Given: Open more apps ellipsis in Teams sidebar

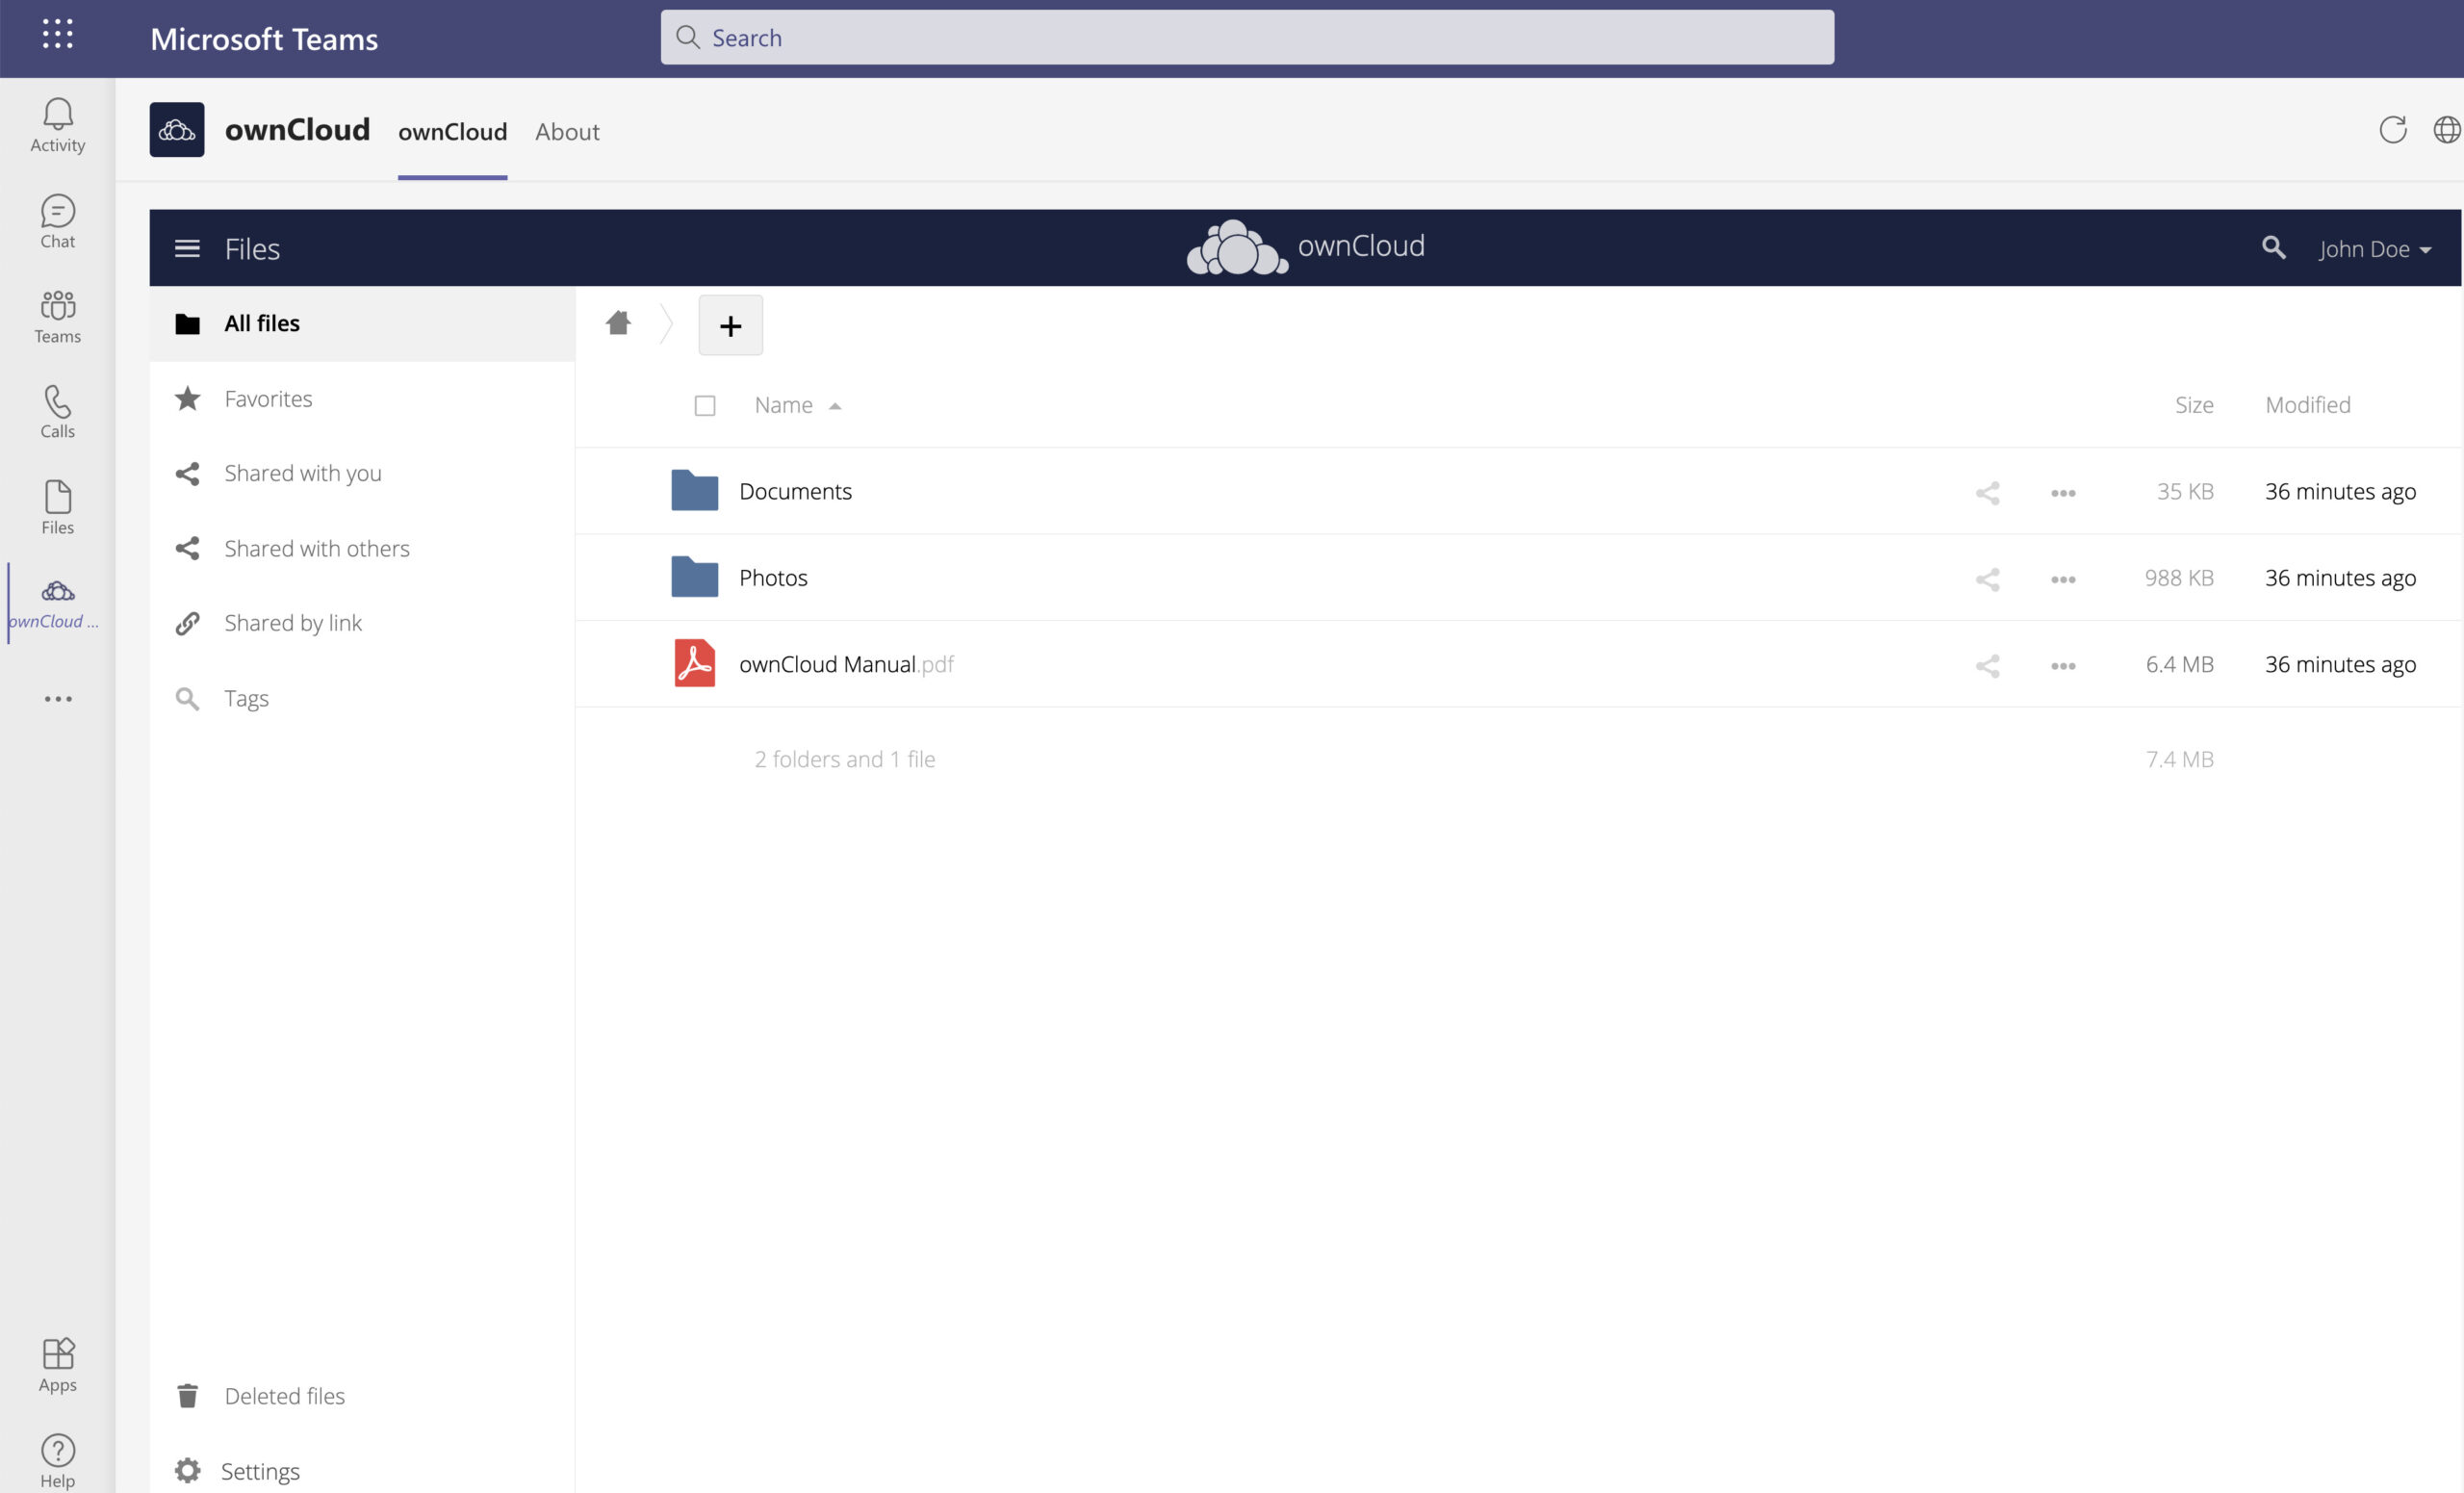Looking at the screenshot, I should click(58, 699).
